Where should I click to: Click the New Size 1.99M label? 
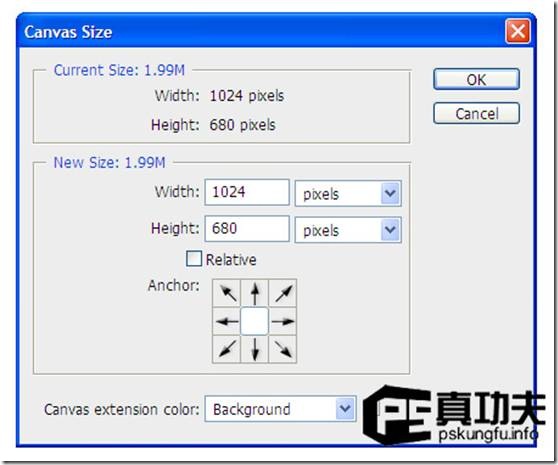click(109, 163)
